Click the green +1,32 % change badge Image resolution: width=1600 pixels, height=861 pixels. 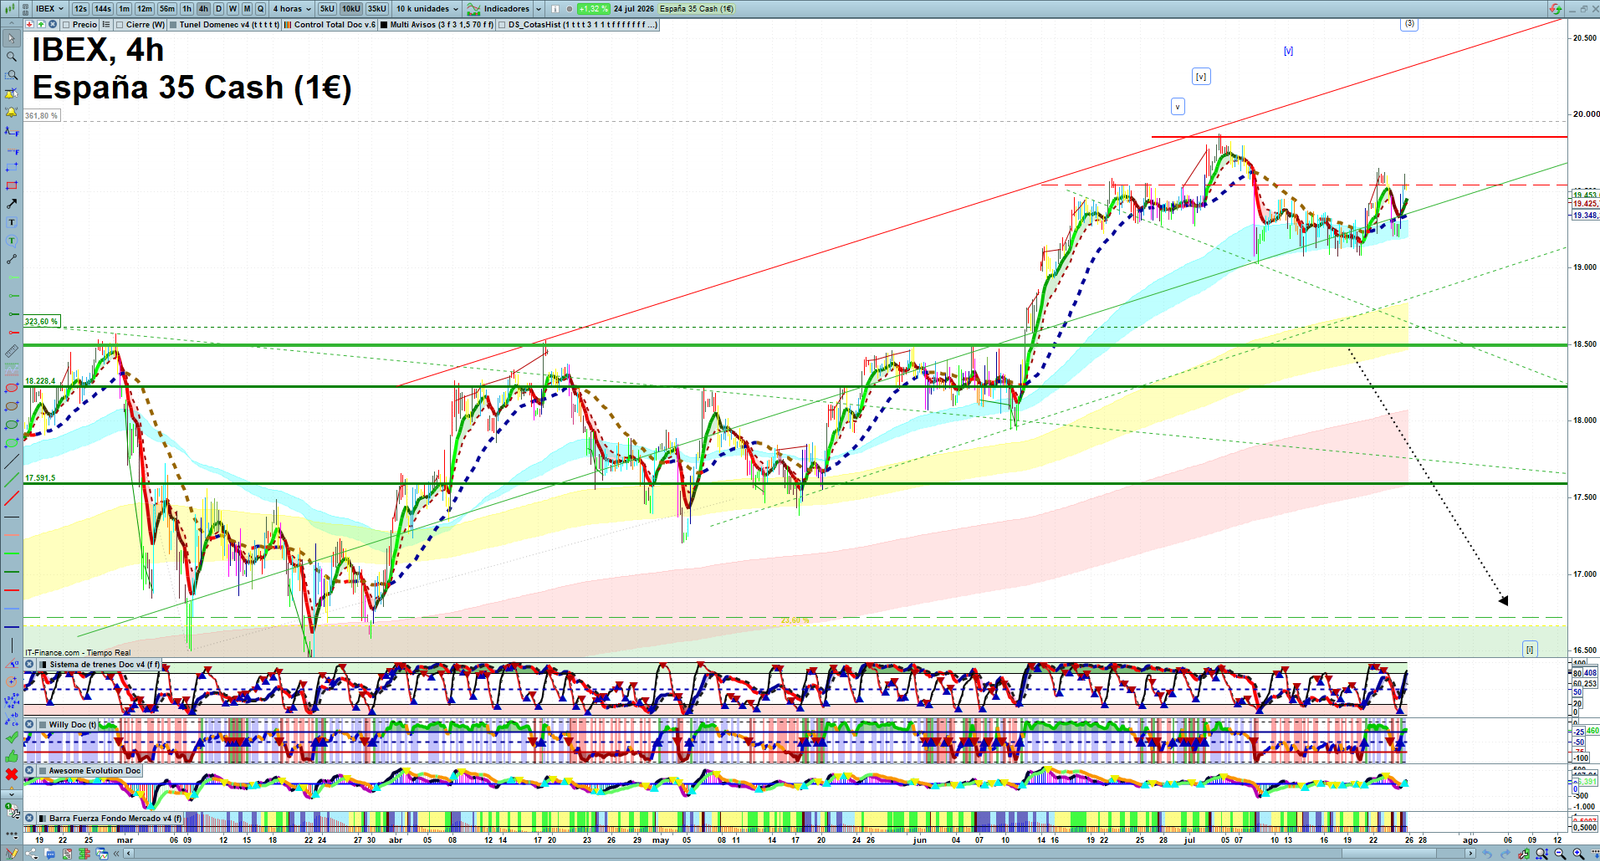point(593,8)
